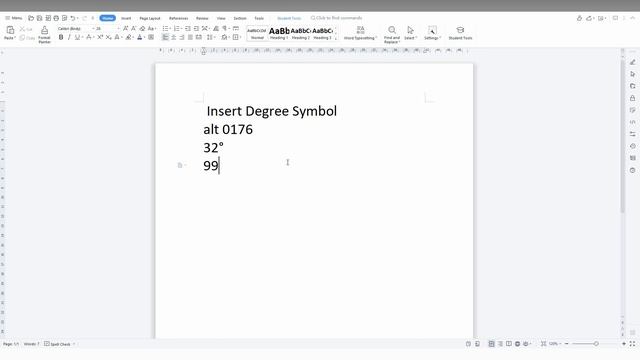Viewport: 640px width, 360px height.
Task: Toggle Subscript formatting
Action: 108,37
